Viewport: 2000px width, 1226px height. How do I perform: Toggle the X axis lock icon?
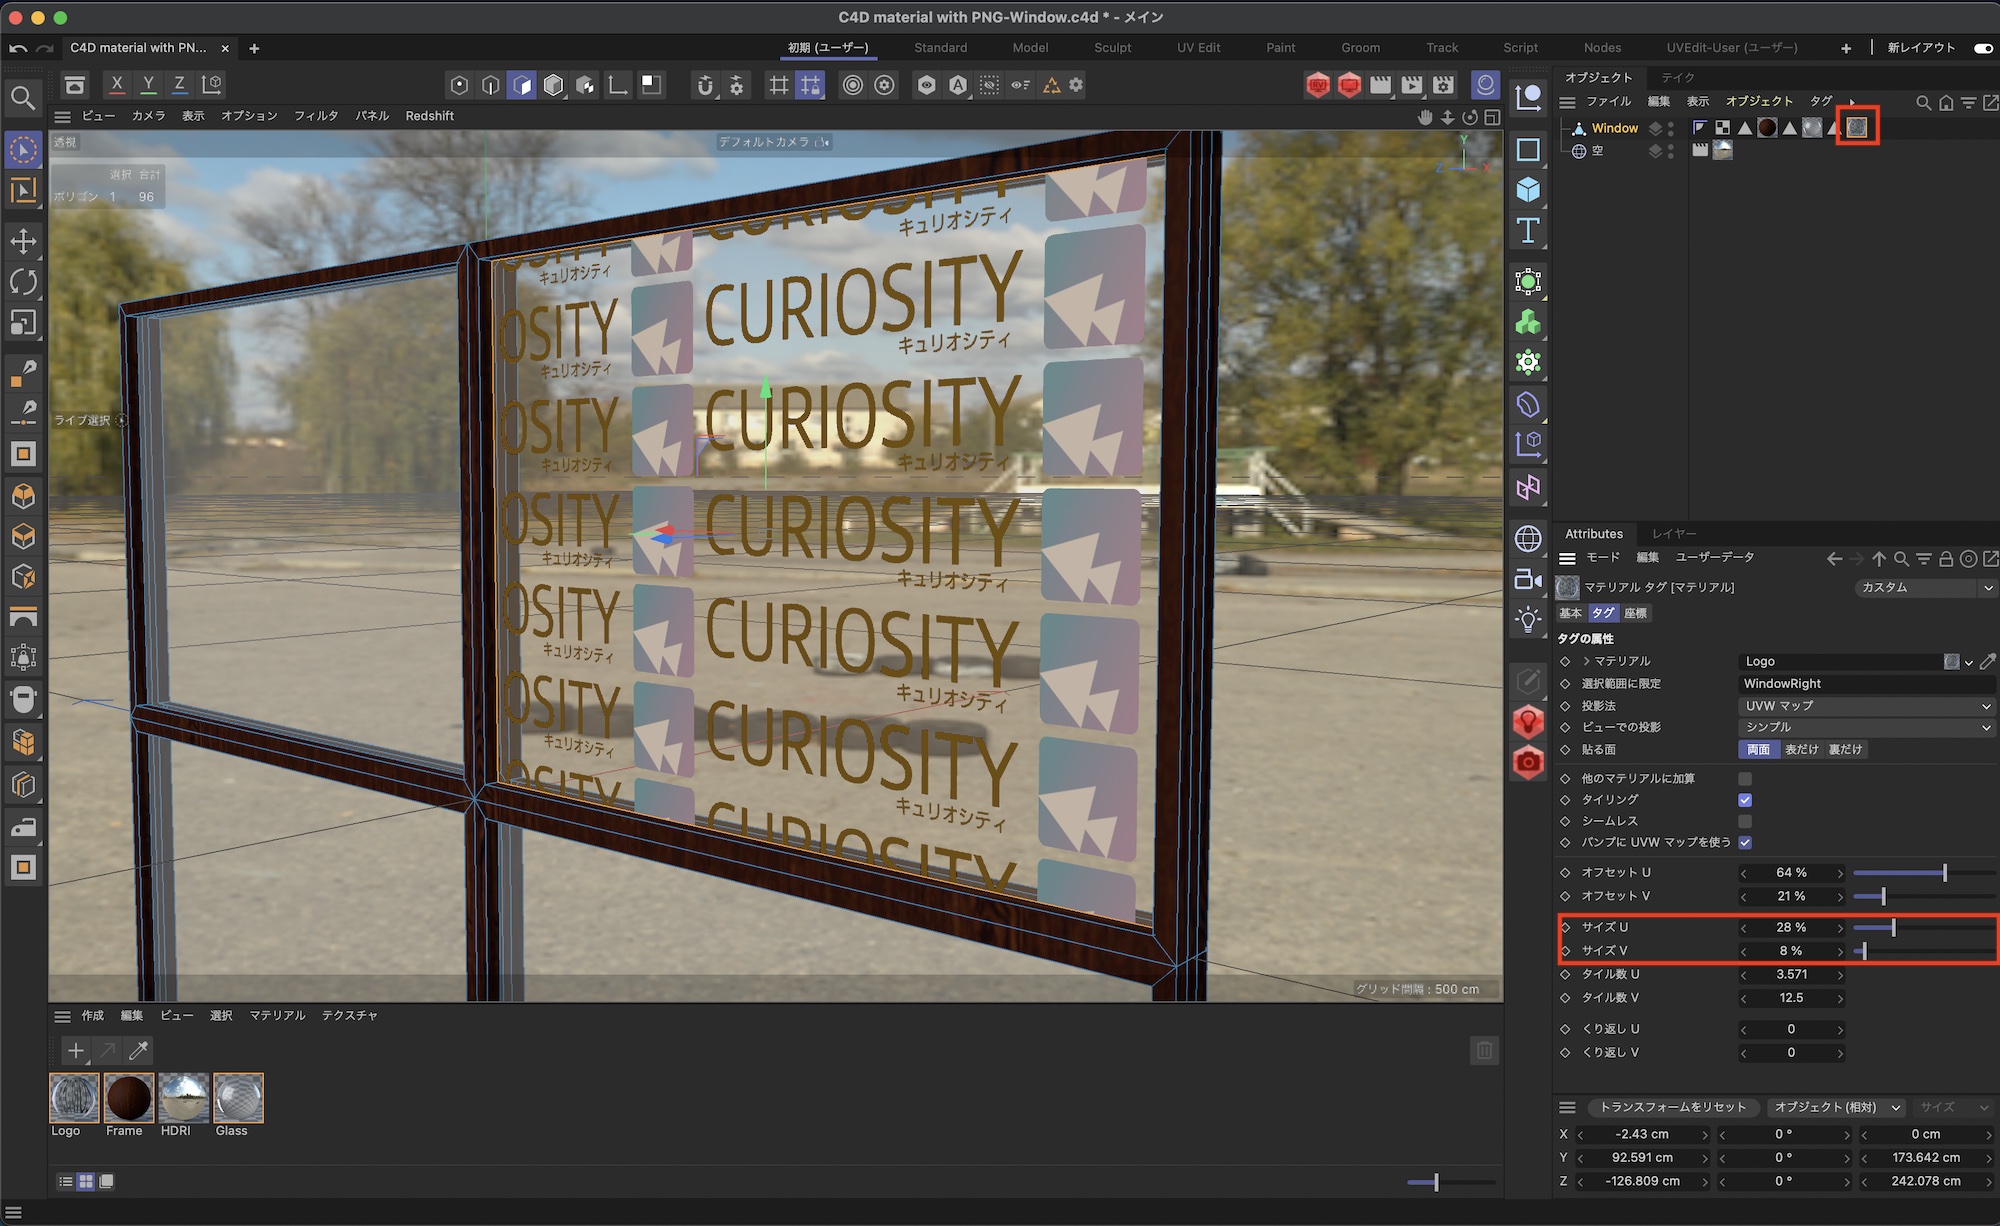(117, 85)
